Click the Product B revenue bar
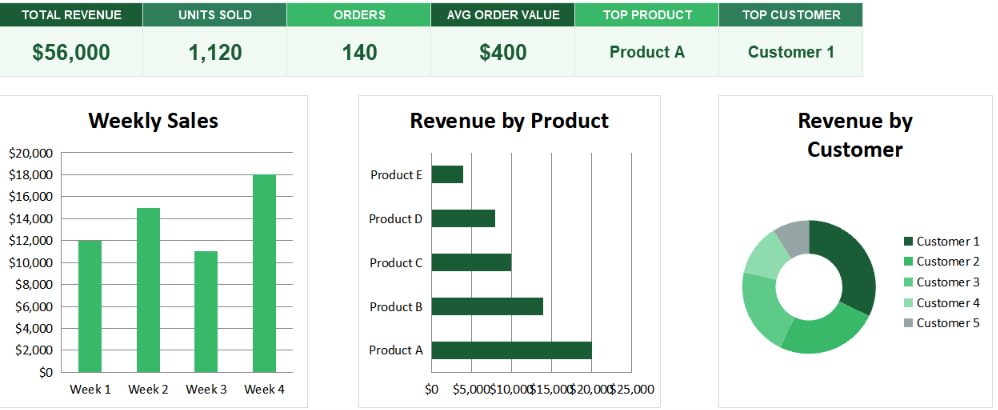 coord(488,306)
